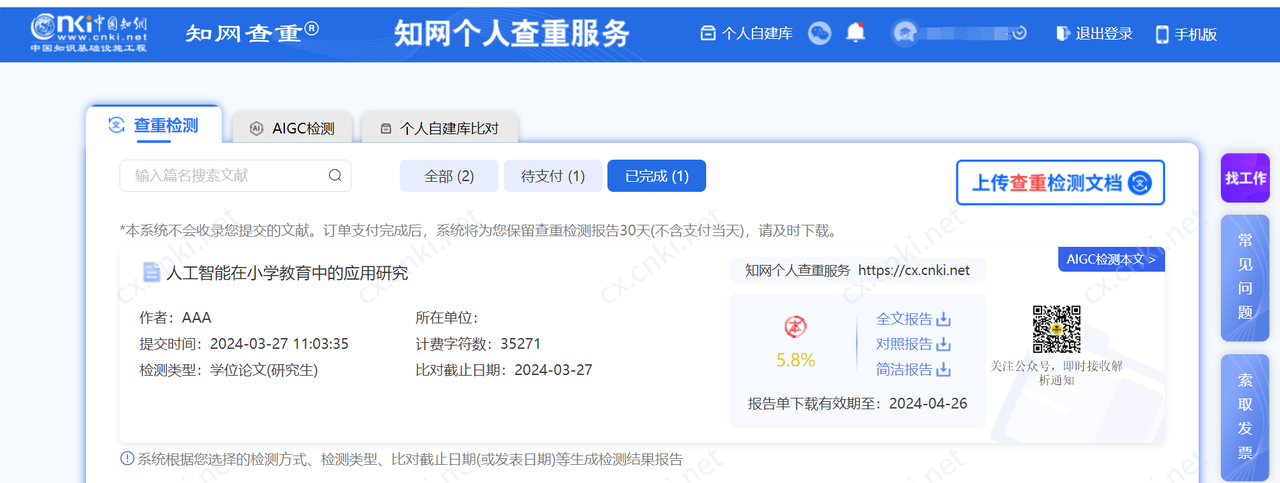
Task: Click the 输入篇名搜索文献 search field
Action: (x=225, y=176)
